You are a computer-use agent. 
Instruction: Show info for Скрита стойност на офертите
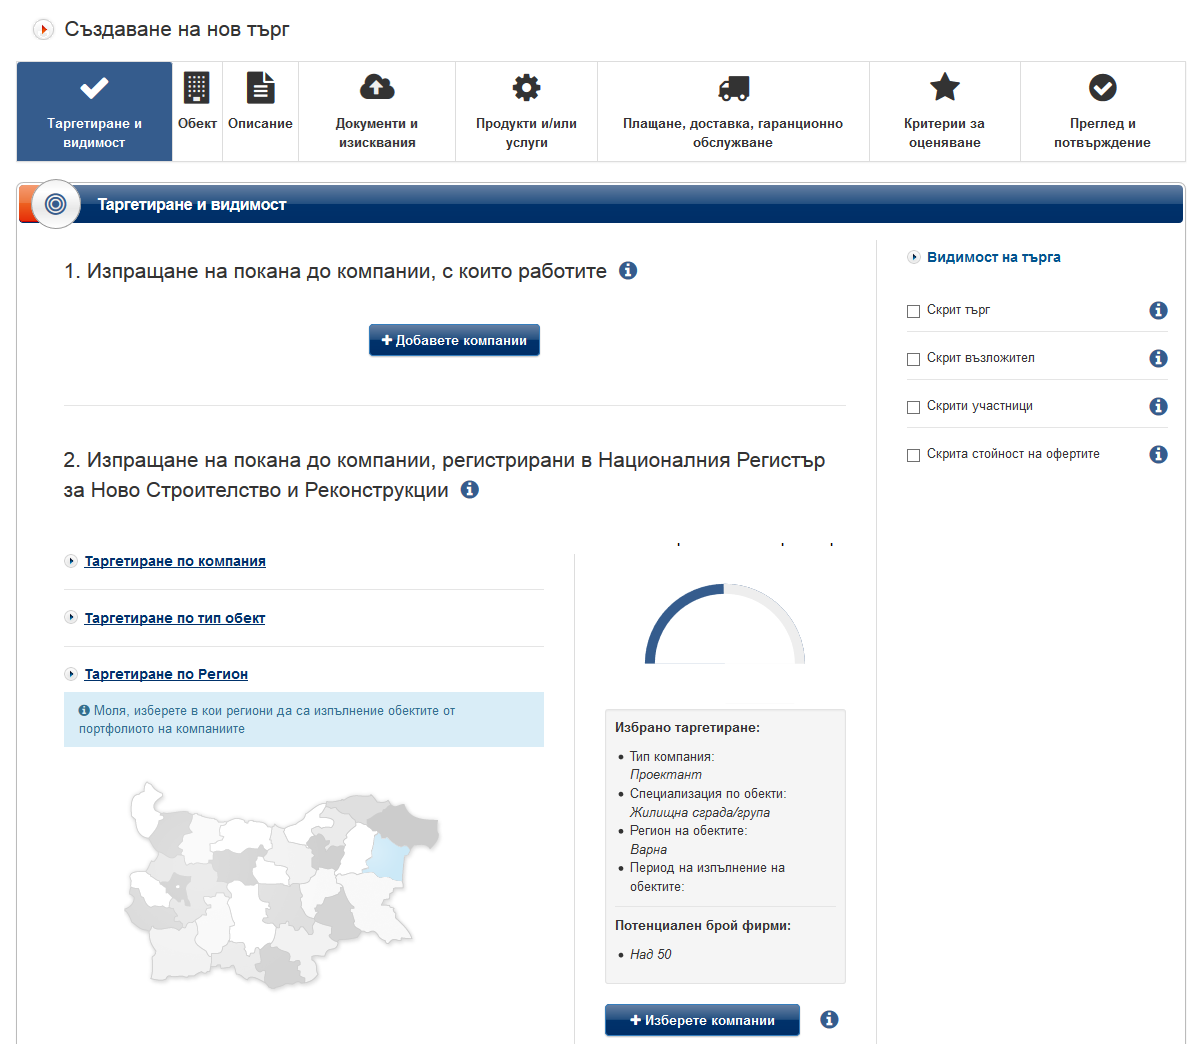click(x=1158, y=454)
